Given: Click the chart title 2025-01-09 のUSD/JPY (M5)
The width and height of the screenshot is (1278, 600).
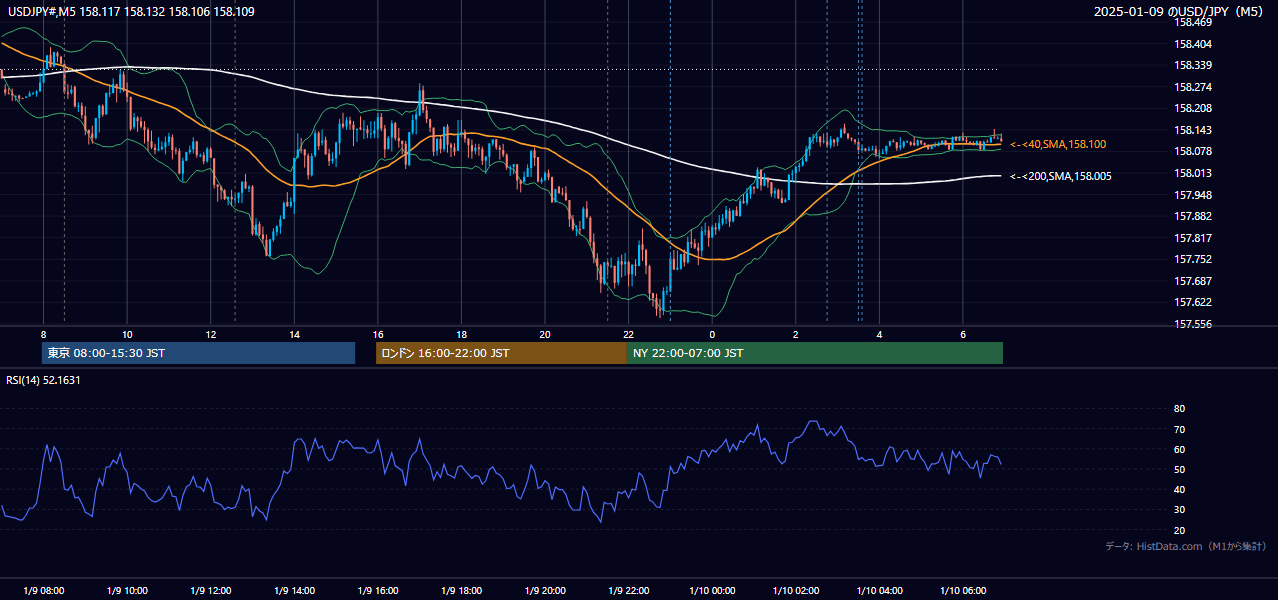Looking at the screenshot, I should (x=1180, y=11).
